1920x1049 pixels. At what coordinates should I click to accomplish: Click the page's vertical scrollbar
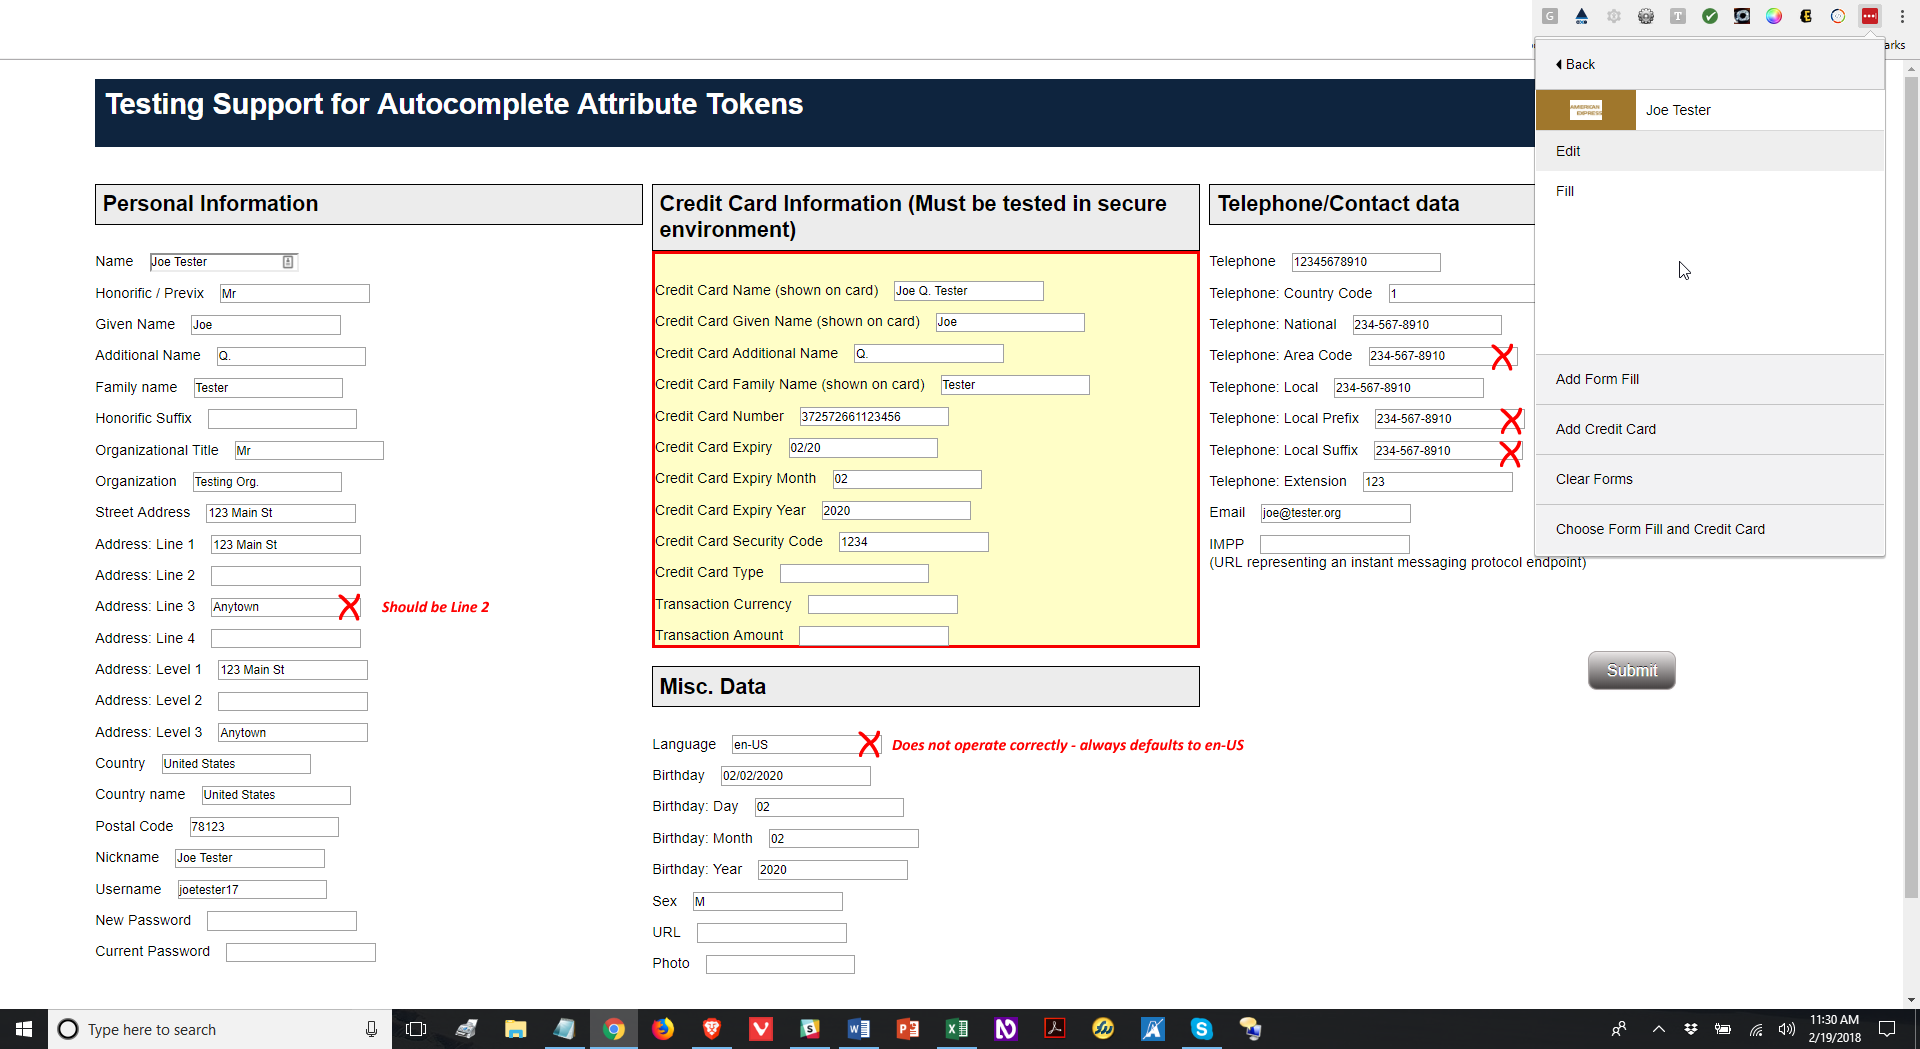pos(1911,500)
